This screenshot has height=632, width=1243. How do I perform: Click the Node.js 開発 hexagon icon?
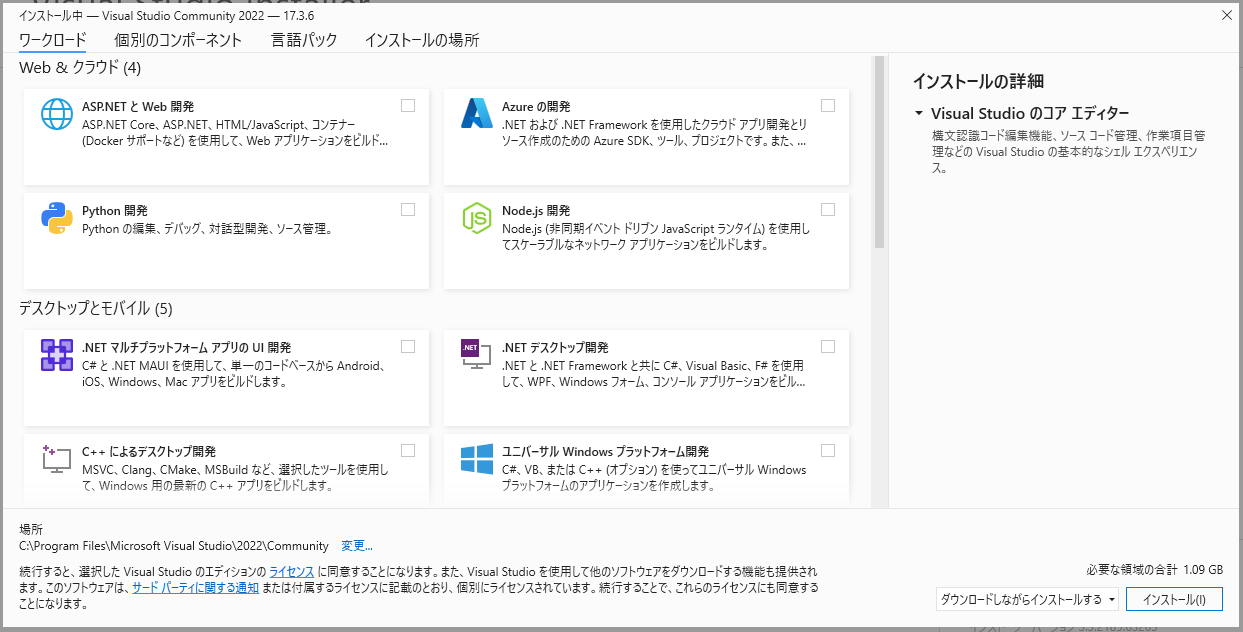point(477,217)
